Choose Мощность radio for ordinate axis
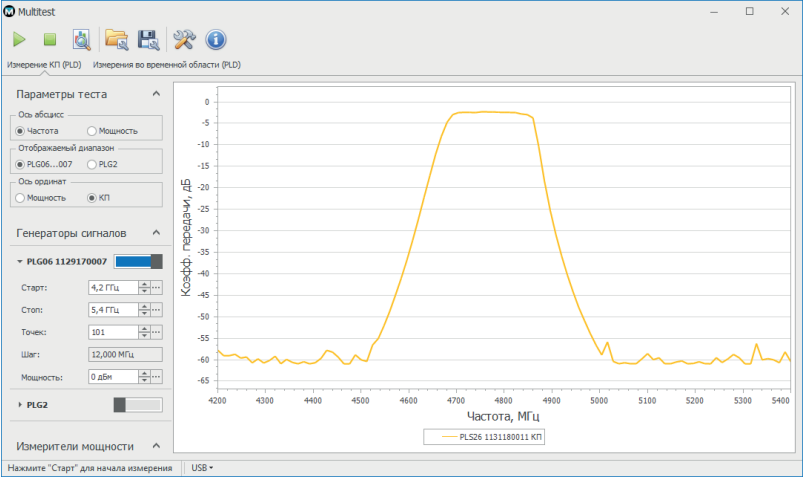Image resolution: width=803 pixels, height=477 pixels. pos(40,198)
